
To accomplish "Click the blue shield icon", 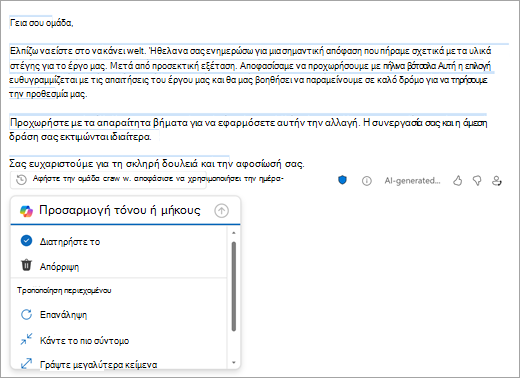I will (342, 180).
